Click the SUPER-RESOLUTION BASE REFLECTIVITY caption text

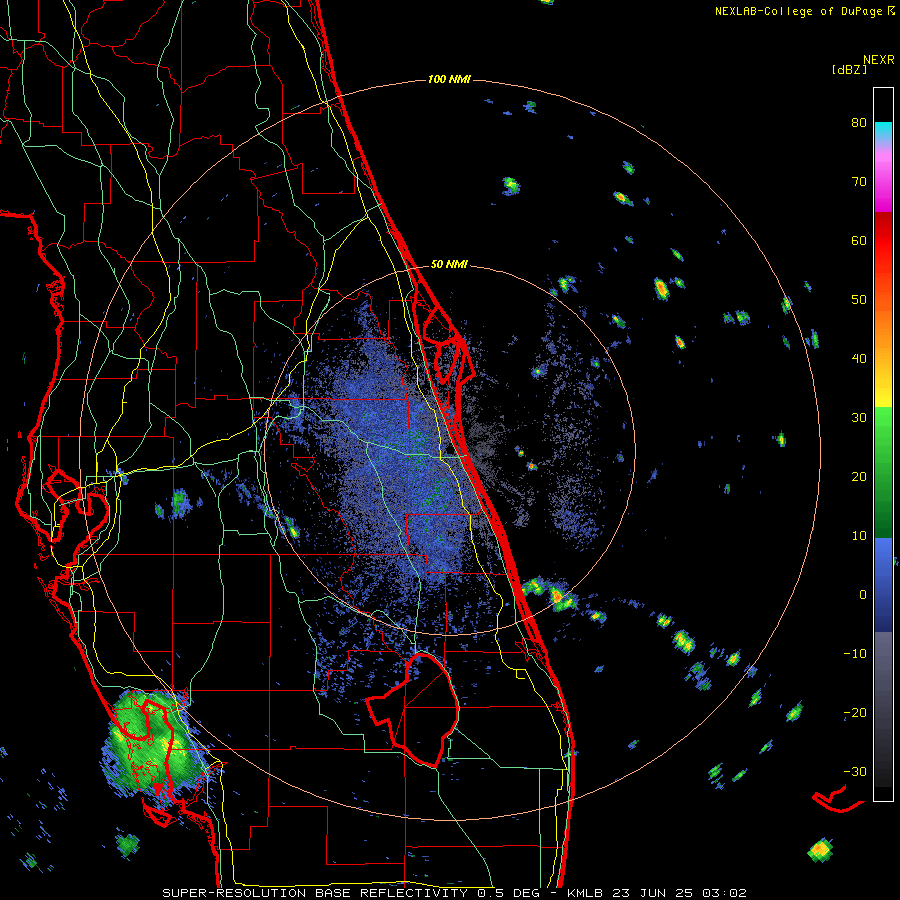(x=315, y=893)
